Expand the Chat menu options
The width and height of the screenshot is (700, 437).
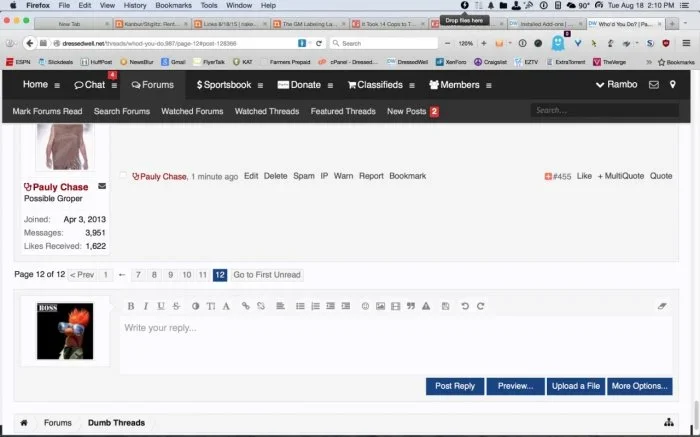[114, 85]
